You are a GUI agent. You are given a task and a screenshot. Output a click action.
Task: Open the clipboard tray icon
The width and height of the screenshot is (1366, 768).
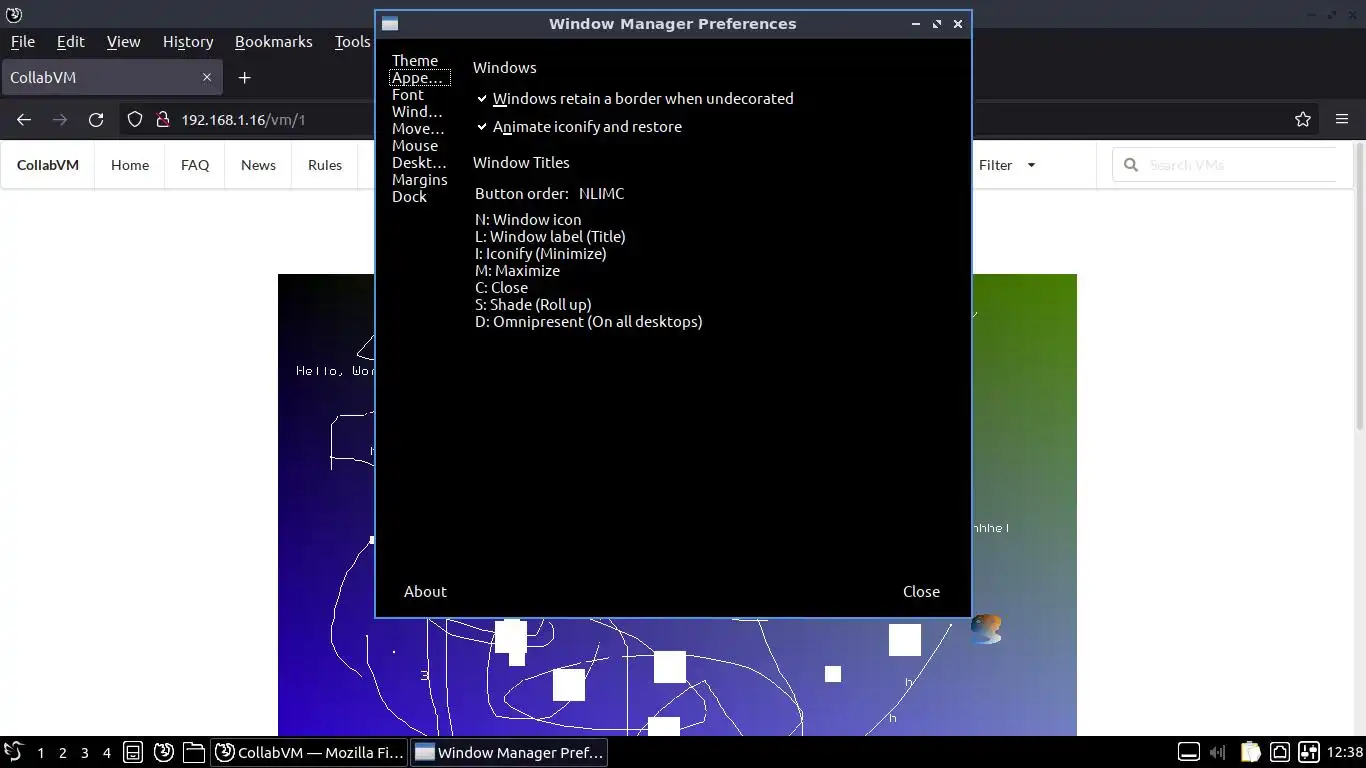1250,752
